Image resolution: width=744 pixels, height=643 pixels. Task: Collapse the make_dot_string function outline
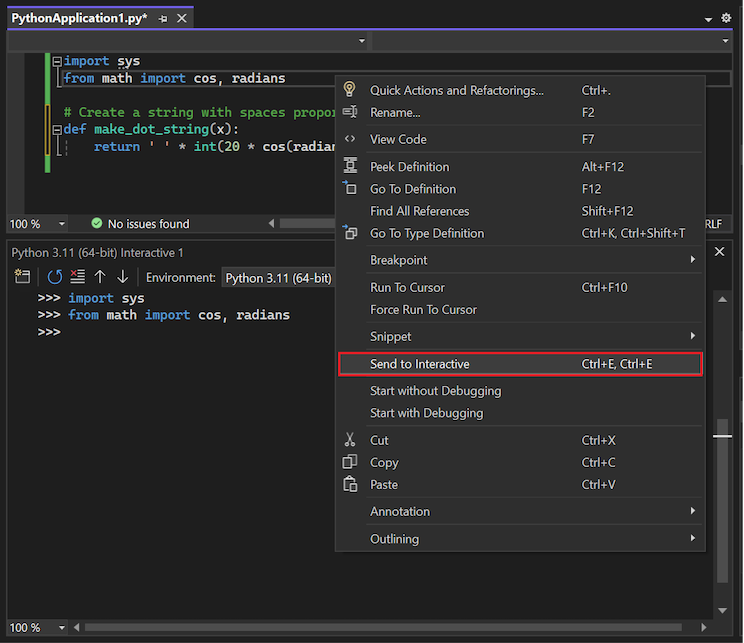(x=57, y=130)
